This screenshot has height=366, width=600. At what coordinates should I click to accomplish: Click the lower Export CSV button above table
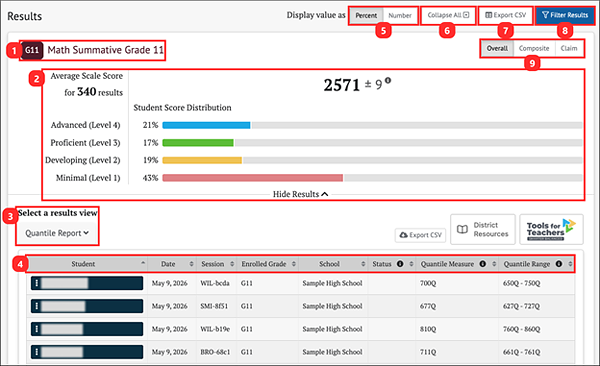tap(421, 235)
